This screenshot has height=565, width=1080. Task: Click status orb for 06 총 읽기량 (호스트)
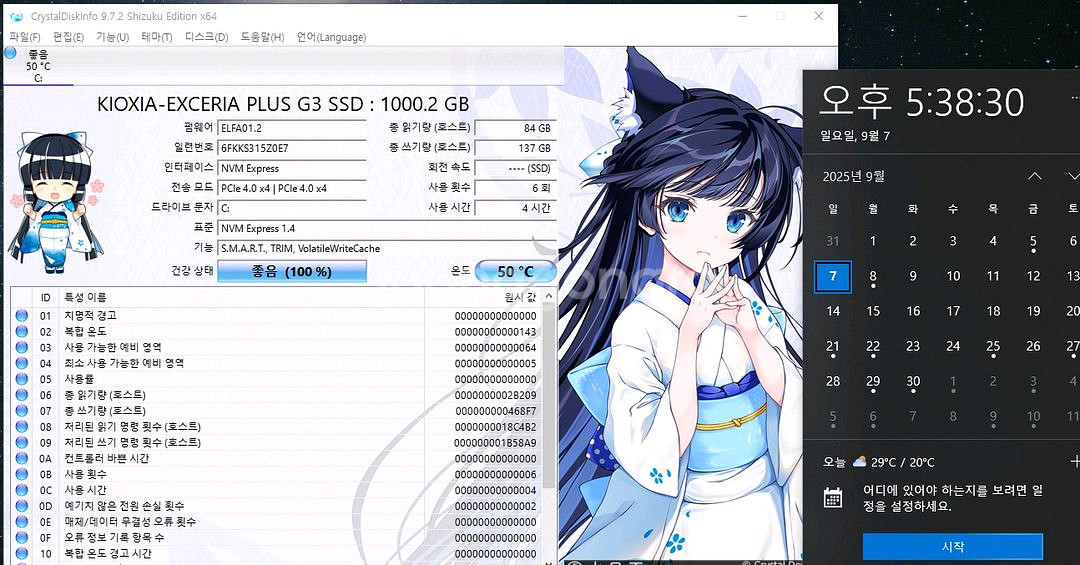pyautogui.click(x=21, y=395)
